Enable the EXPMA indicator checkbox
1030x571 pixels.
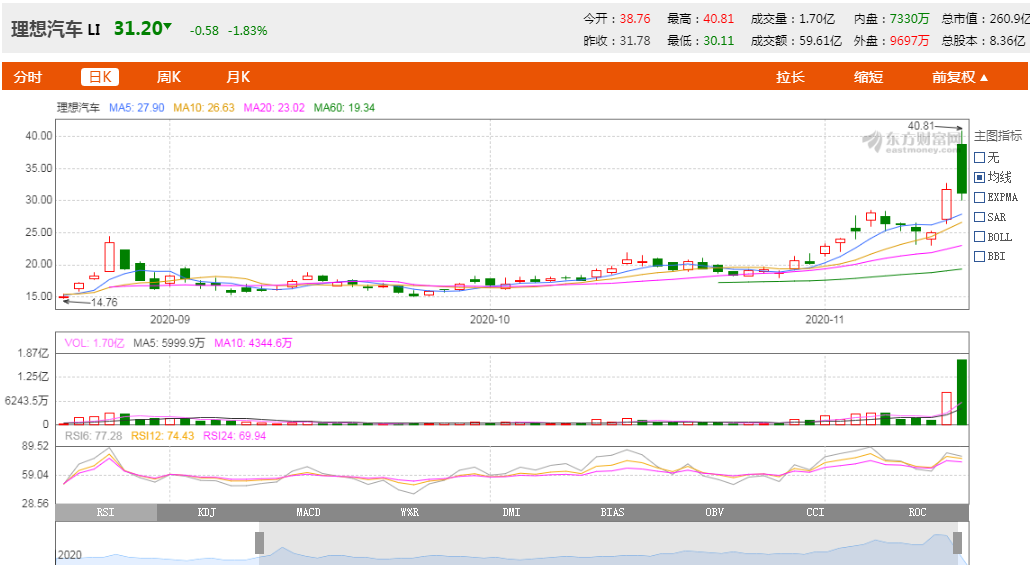[979, 197]
